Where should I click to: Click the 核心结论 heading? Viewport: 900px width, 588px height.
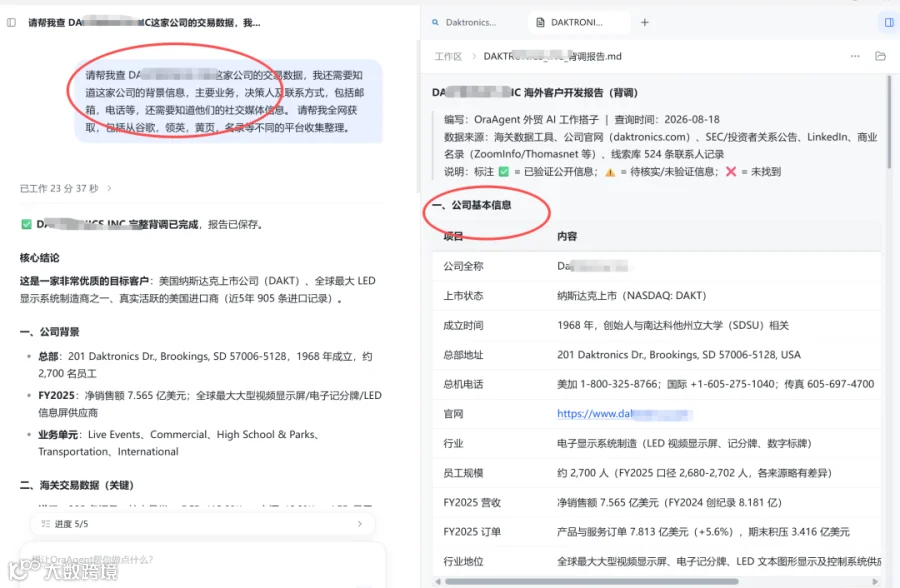click(40, 257)
